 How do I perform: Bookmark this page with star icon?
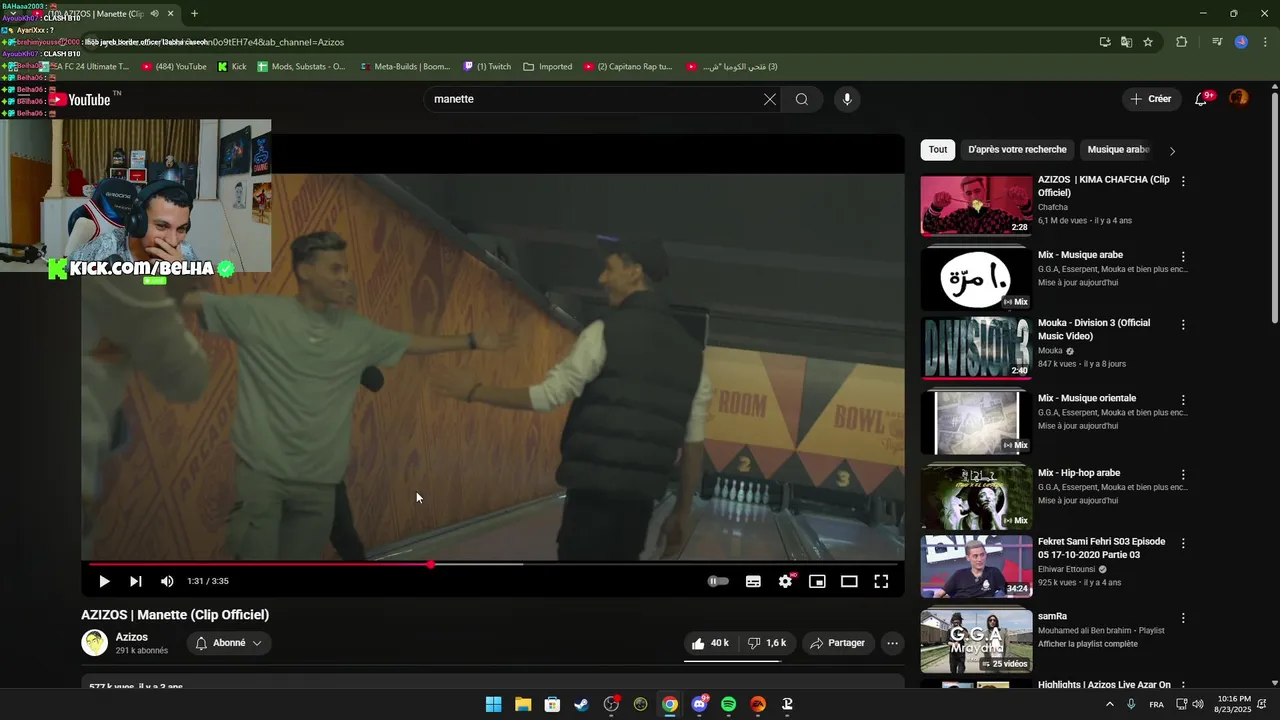tap(1148, 42)
